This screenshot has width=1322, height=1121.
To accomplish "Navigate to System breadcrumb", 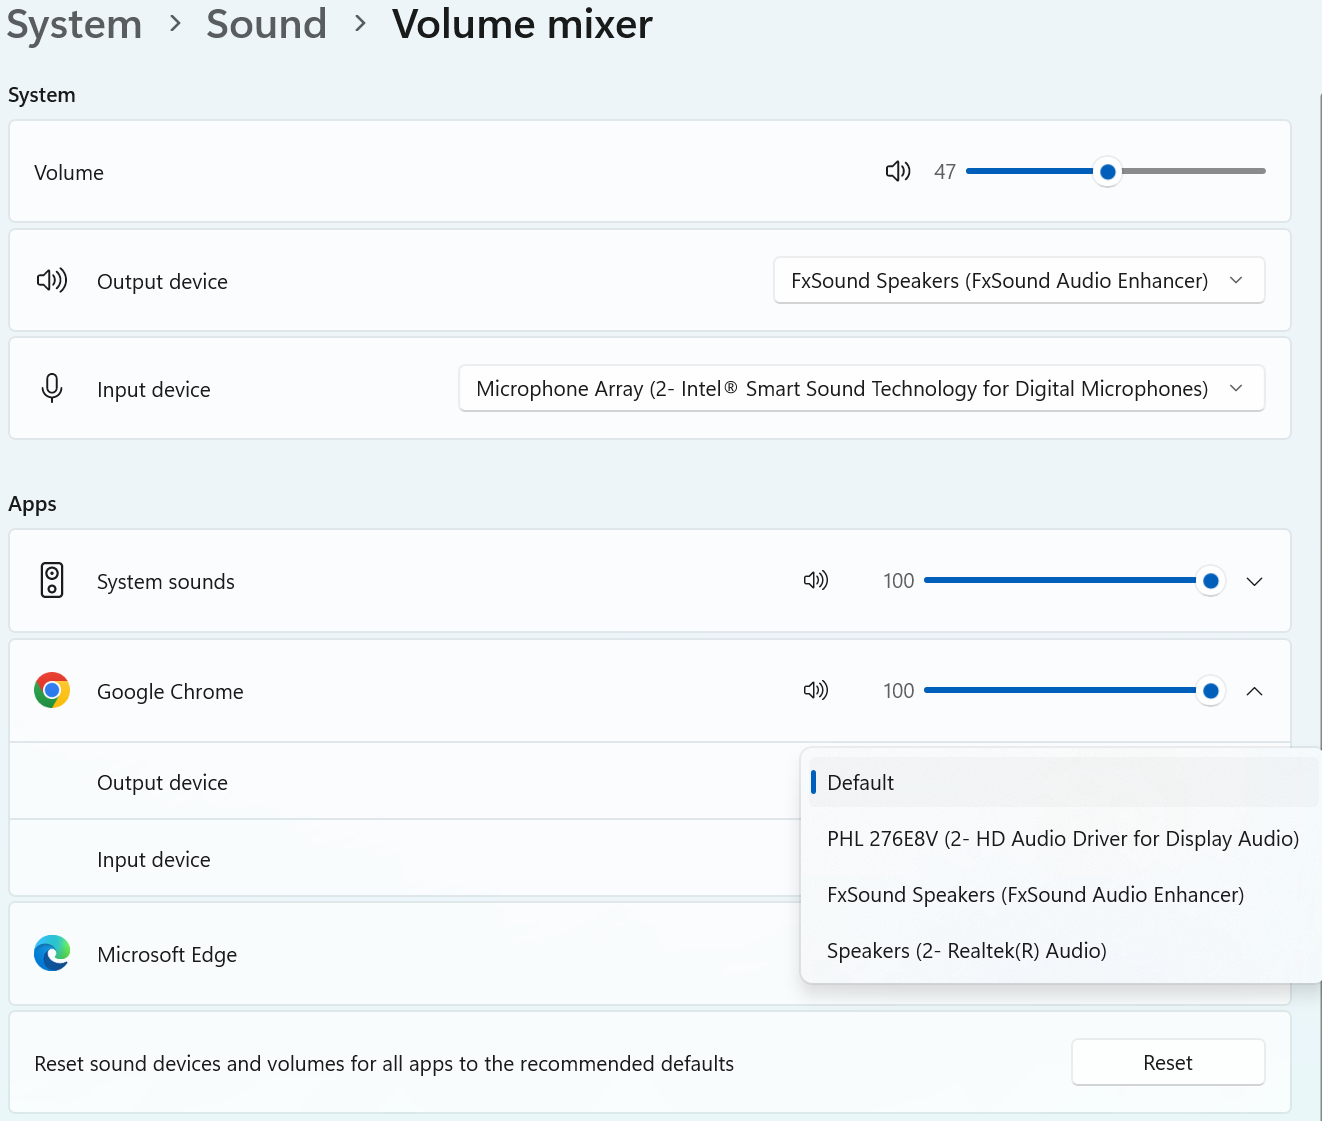I will [x=74, y=24].
